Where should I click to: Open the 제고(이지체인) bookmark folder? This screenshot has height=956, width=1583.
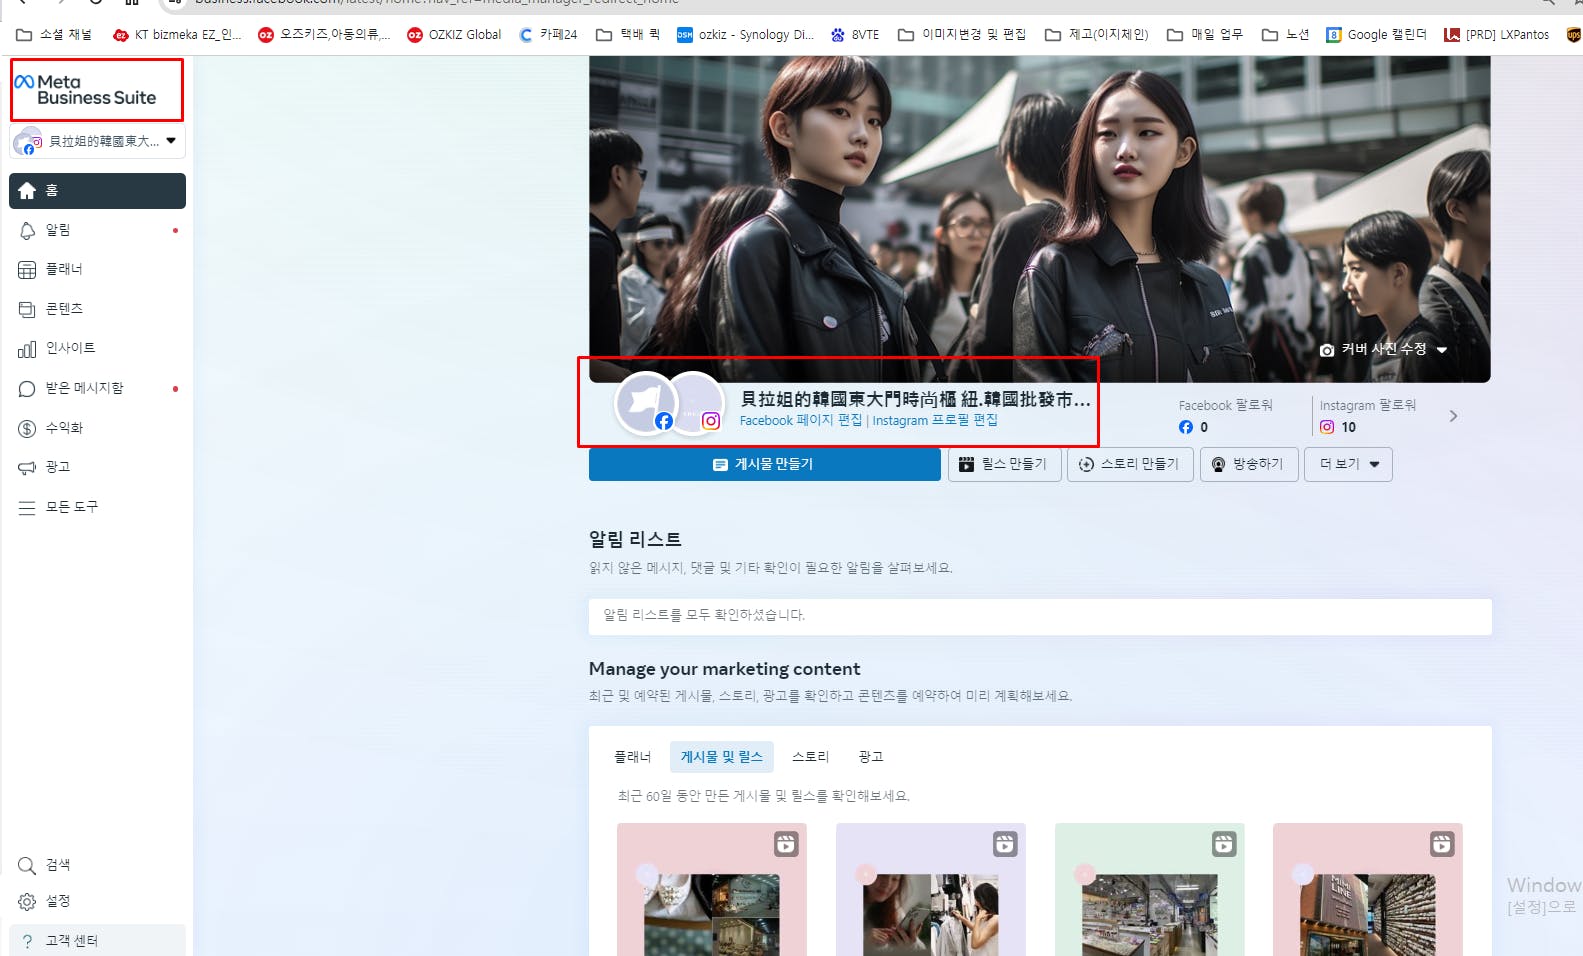click(x=1097, y=35)
